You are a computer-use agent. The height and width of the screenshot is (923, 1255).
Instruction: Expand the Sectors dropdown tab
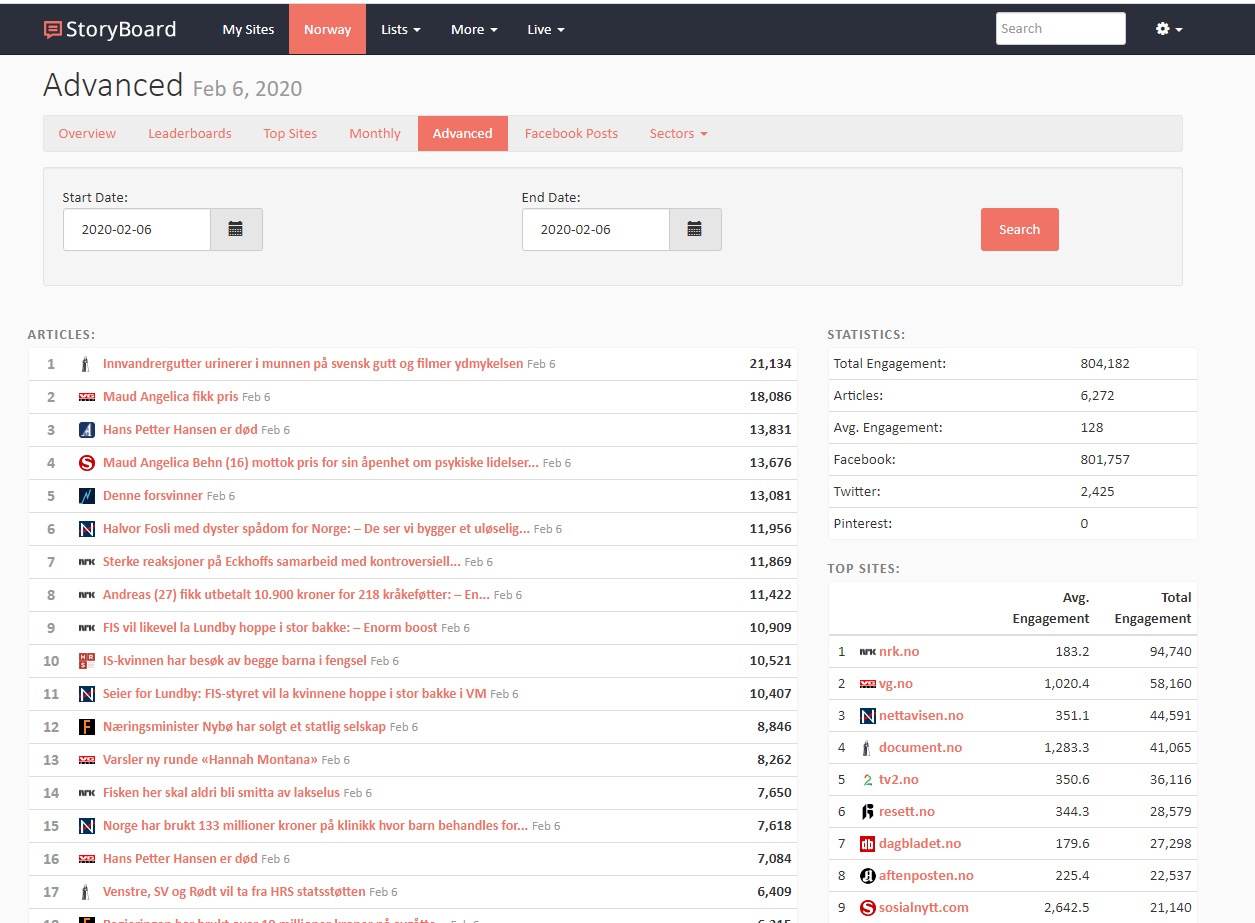(678, 133)
